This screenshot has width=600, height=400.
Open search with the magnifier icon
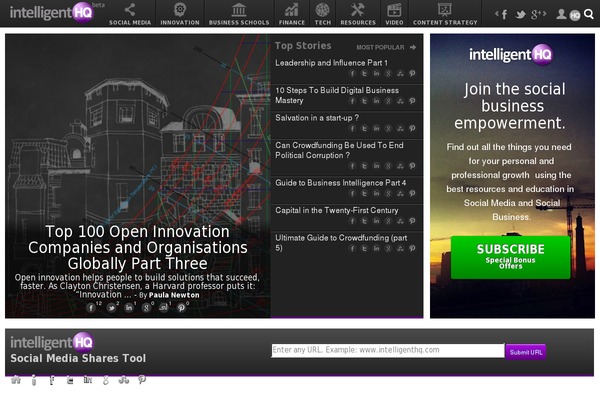[x=589, y=14]
